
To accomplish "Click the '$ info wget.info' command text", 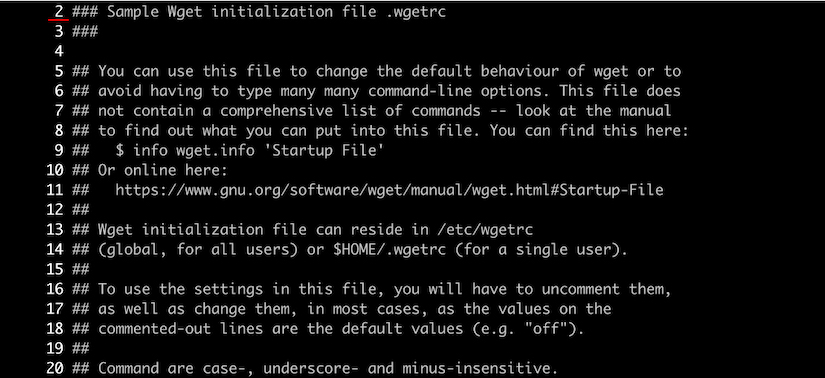I will (187, 150).
